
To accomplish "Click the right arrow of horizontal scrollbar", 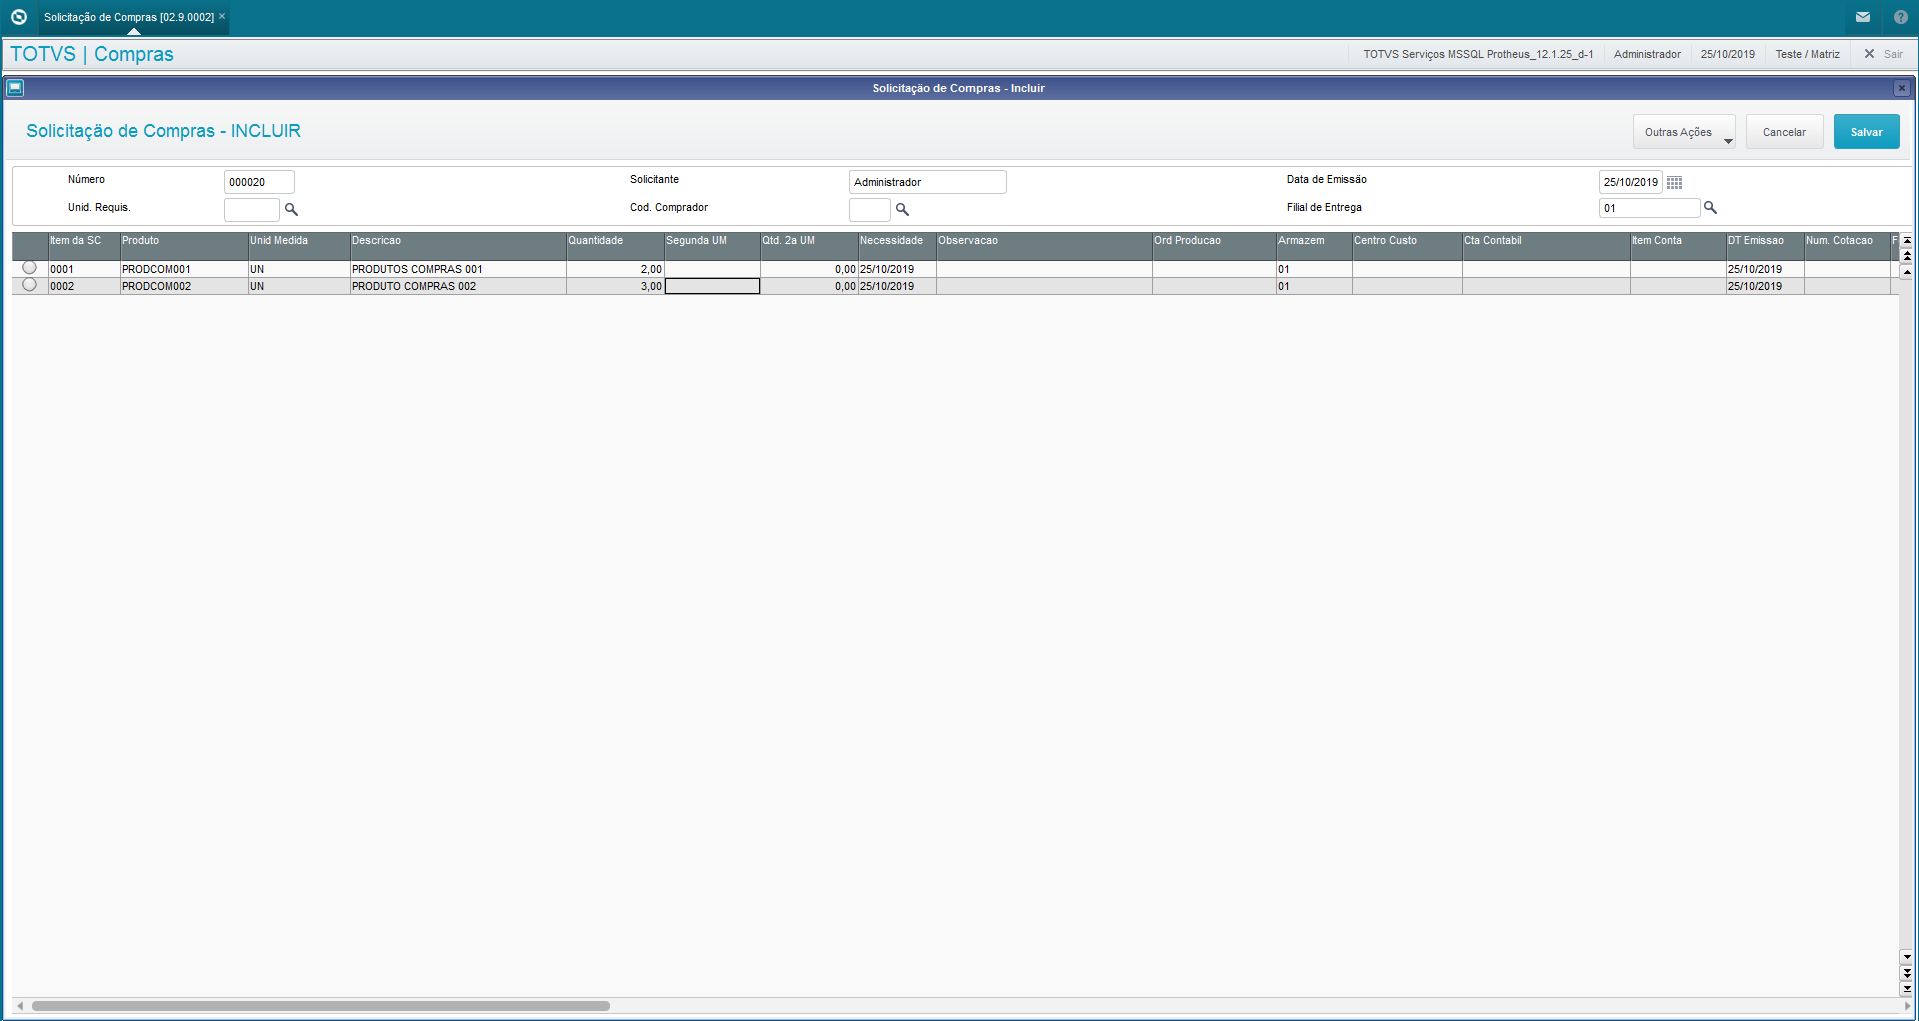I will point(1907,1006).
